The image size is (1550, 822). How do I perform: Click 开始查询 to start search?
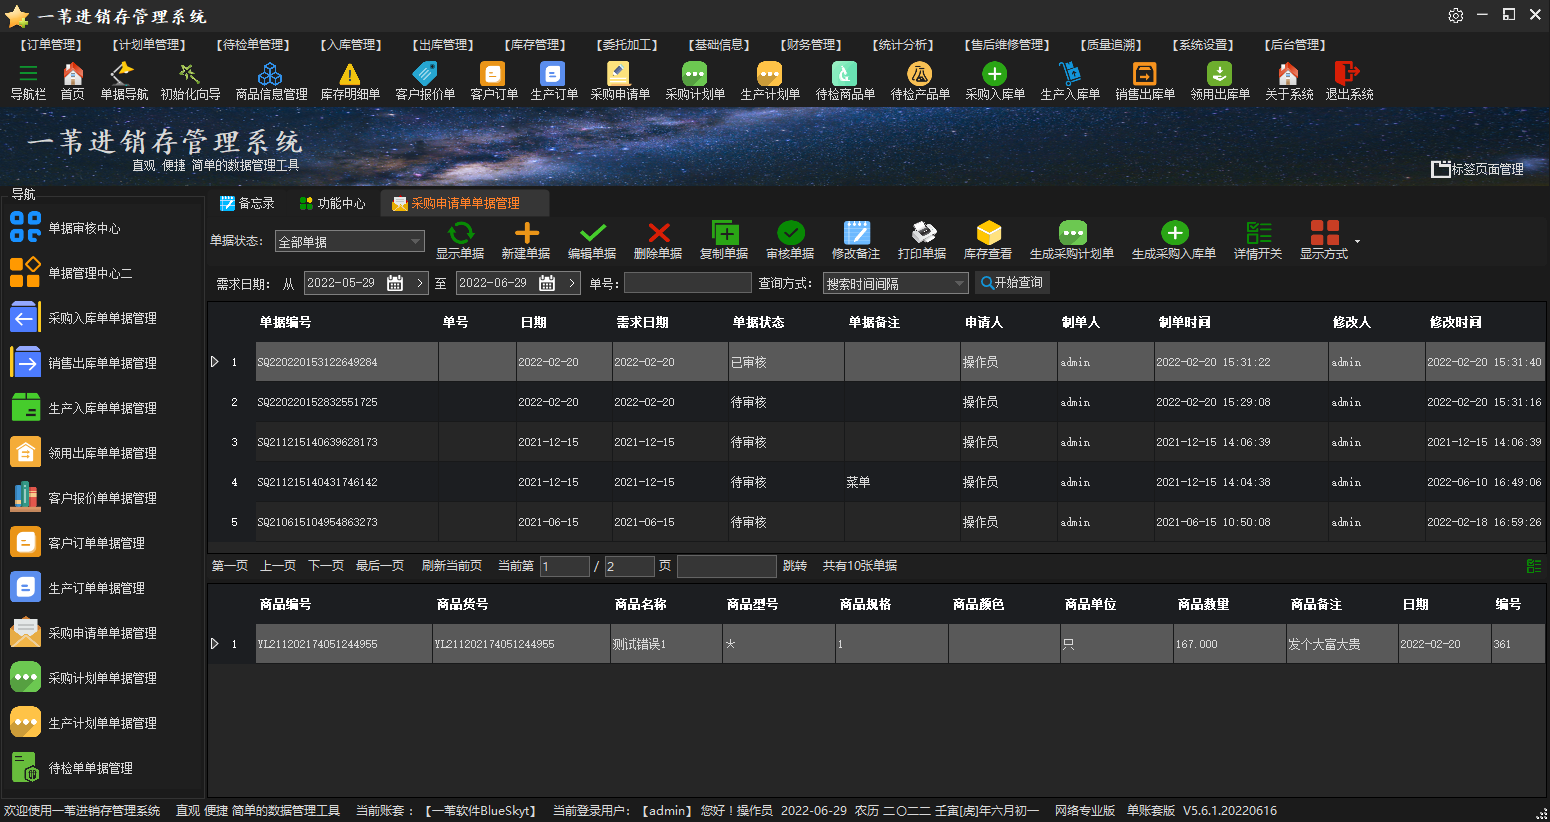1012,283
